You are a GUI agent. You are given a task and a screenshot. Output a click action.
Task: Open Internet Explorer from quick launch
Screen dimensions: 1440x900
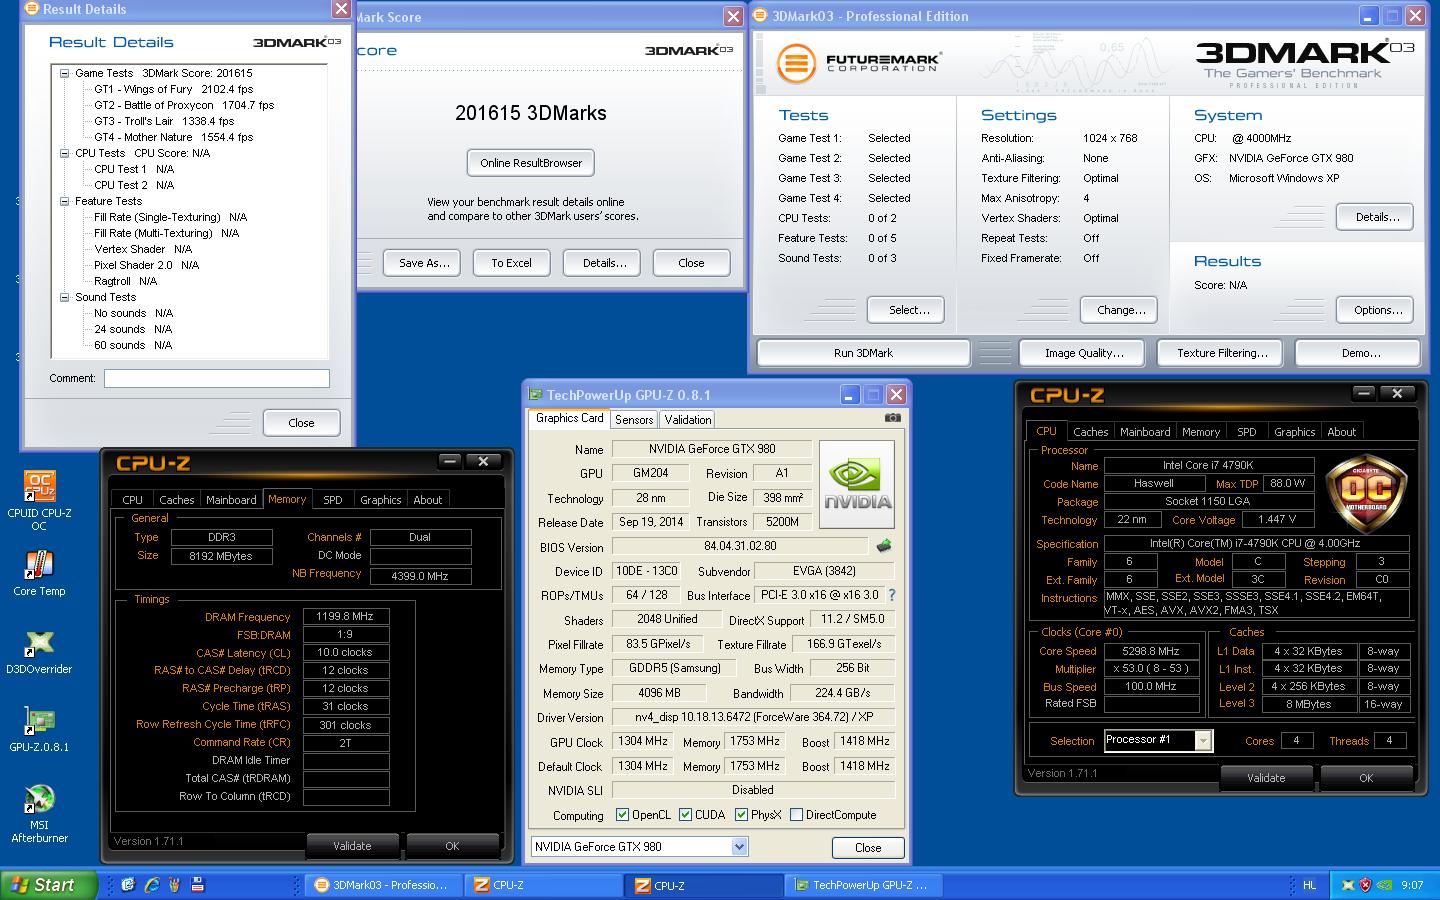(x=152, y=885)
